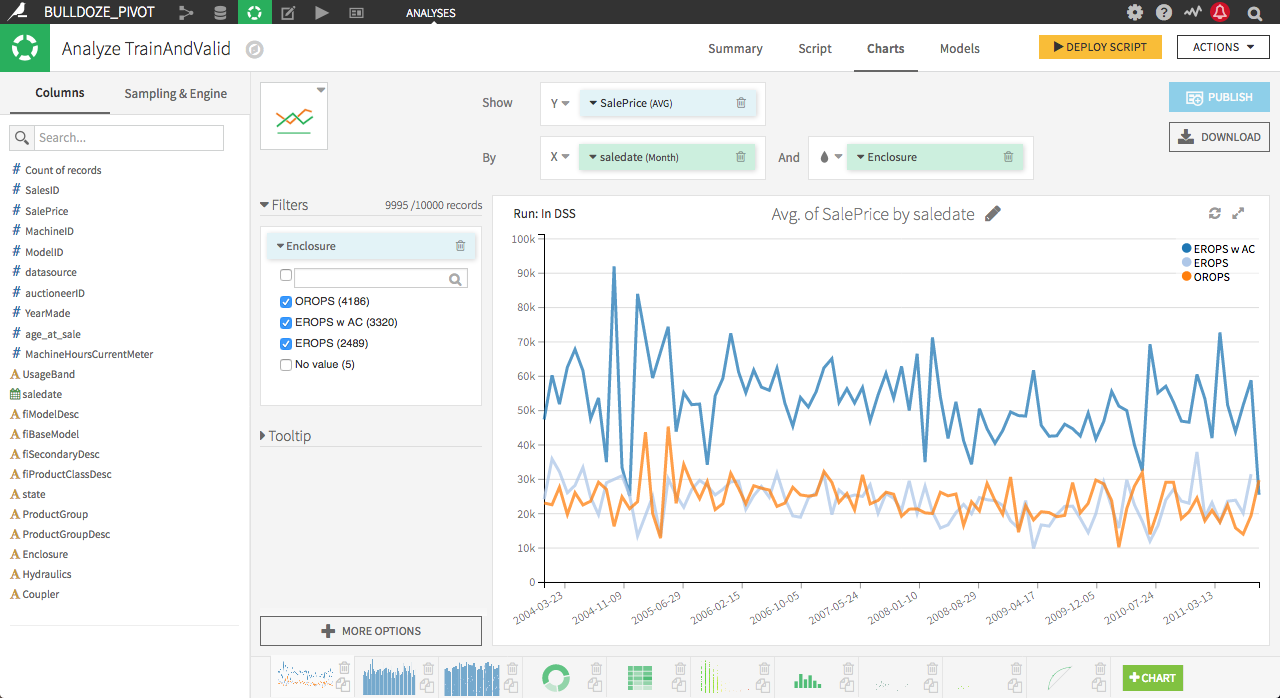Image resolution: width=1280 pixels, height=698 pixels.
Task: Click the DEPLOY SCRIPT button
Action: (1100, 47)
